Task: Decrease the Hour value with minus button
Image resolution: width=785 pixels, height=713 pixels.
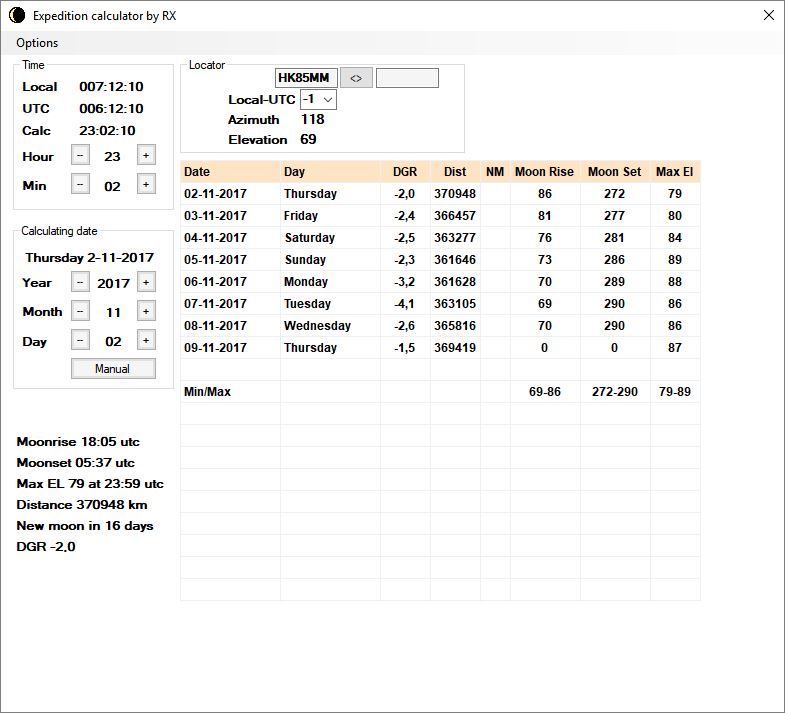Action: pos(81,155)
